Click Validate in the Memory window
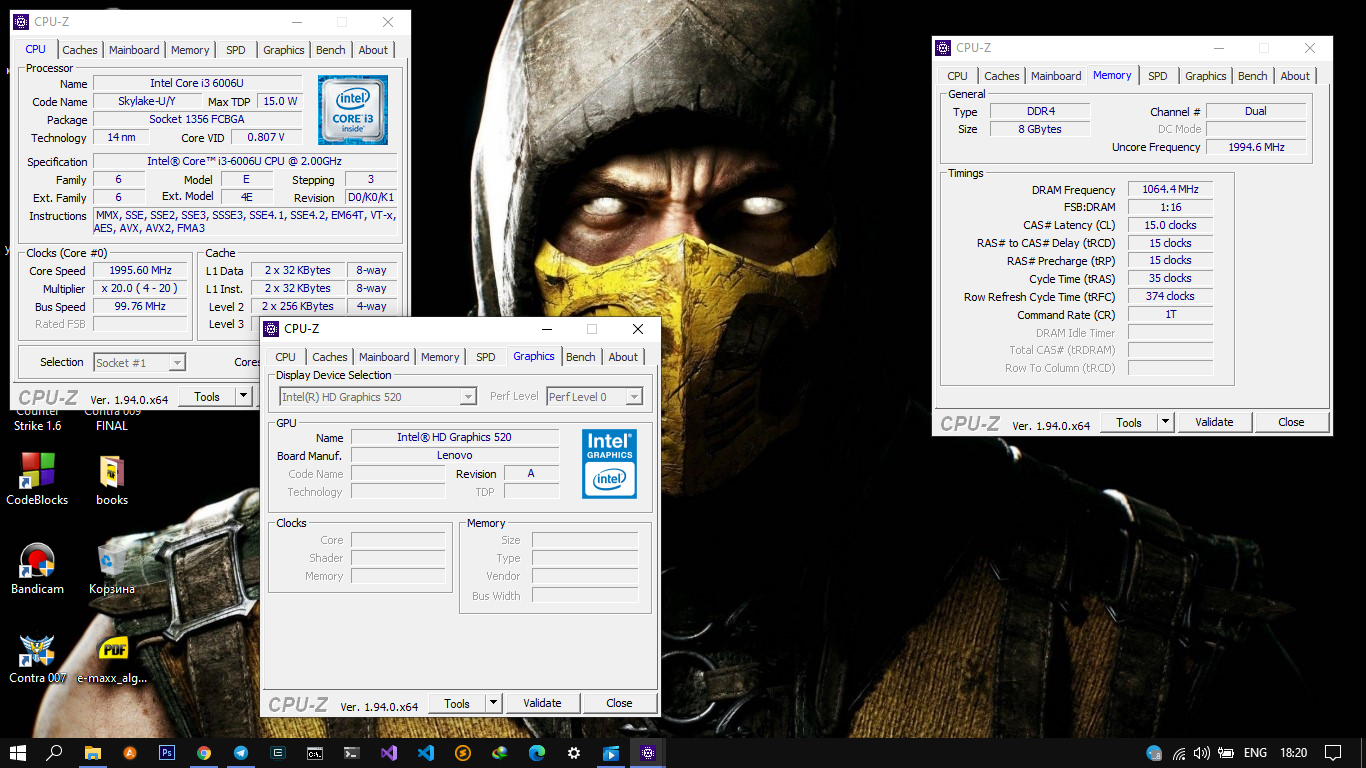This screenshot has height=768, width=1366. pos(1214,422)
